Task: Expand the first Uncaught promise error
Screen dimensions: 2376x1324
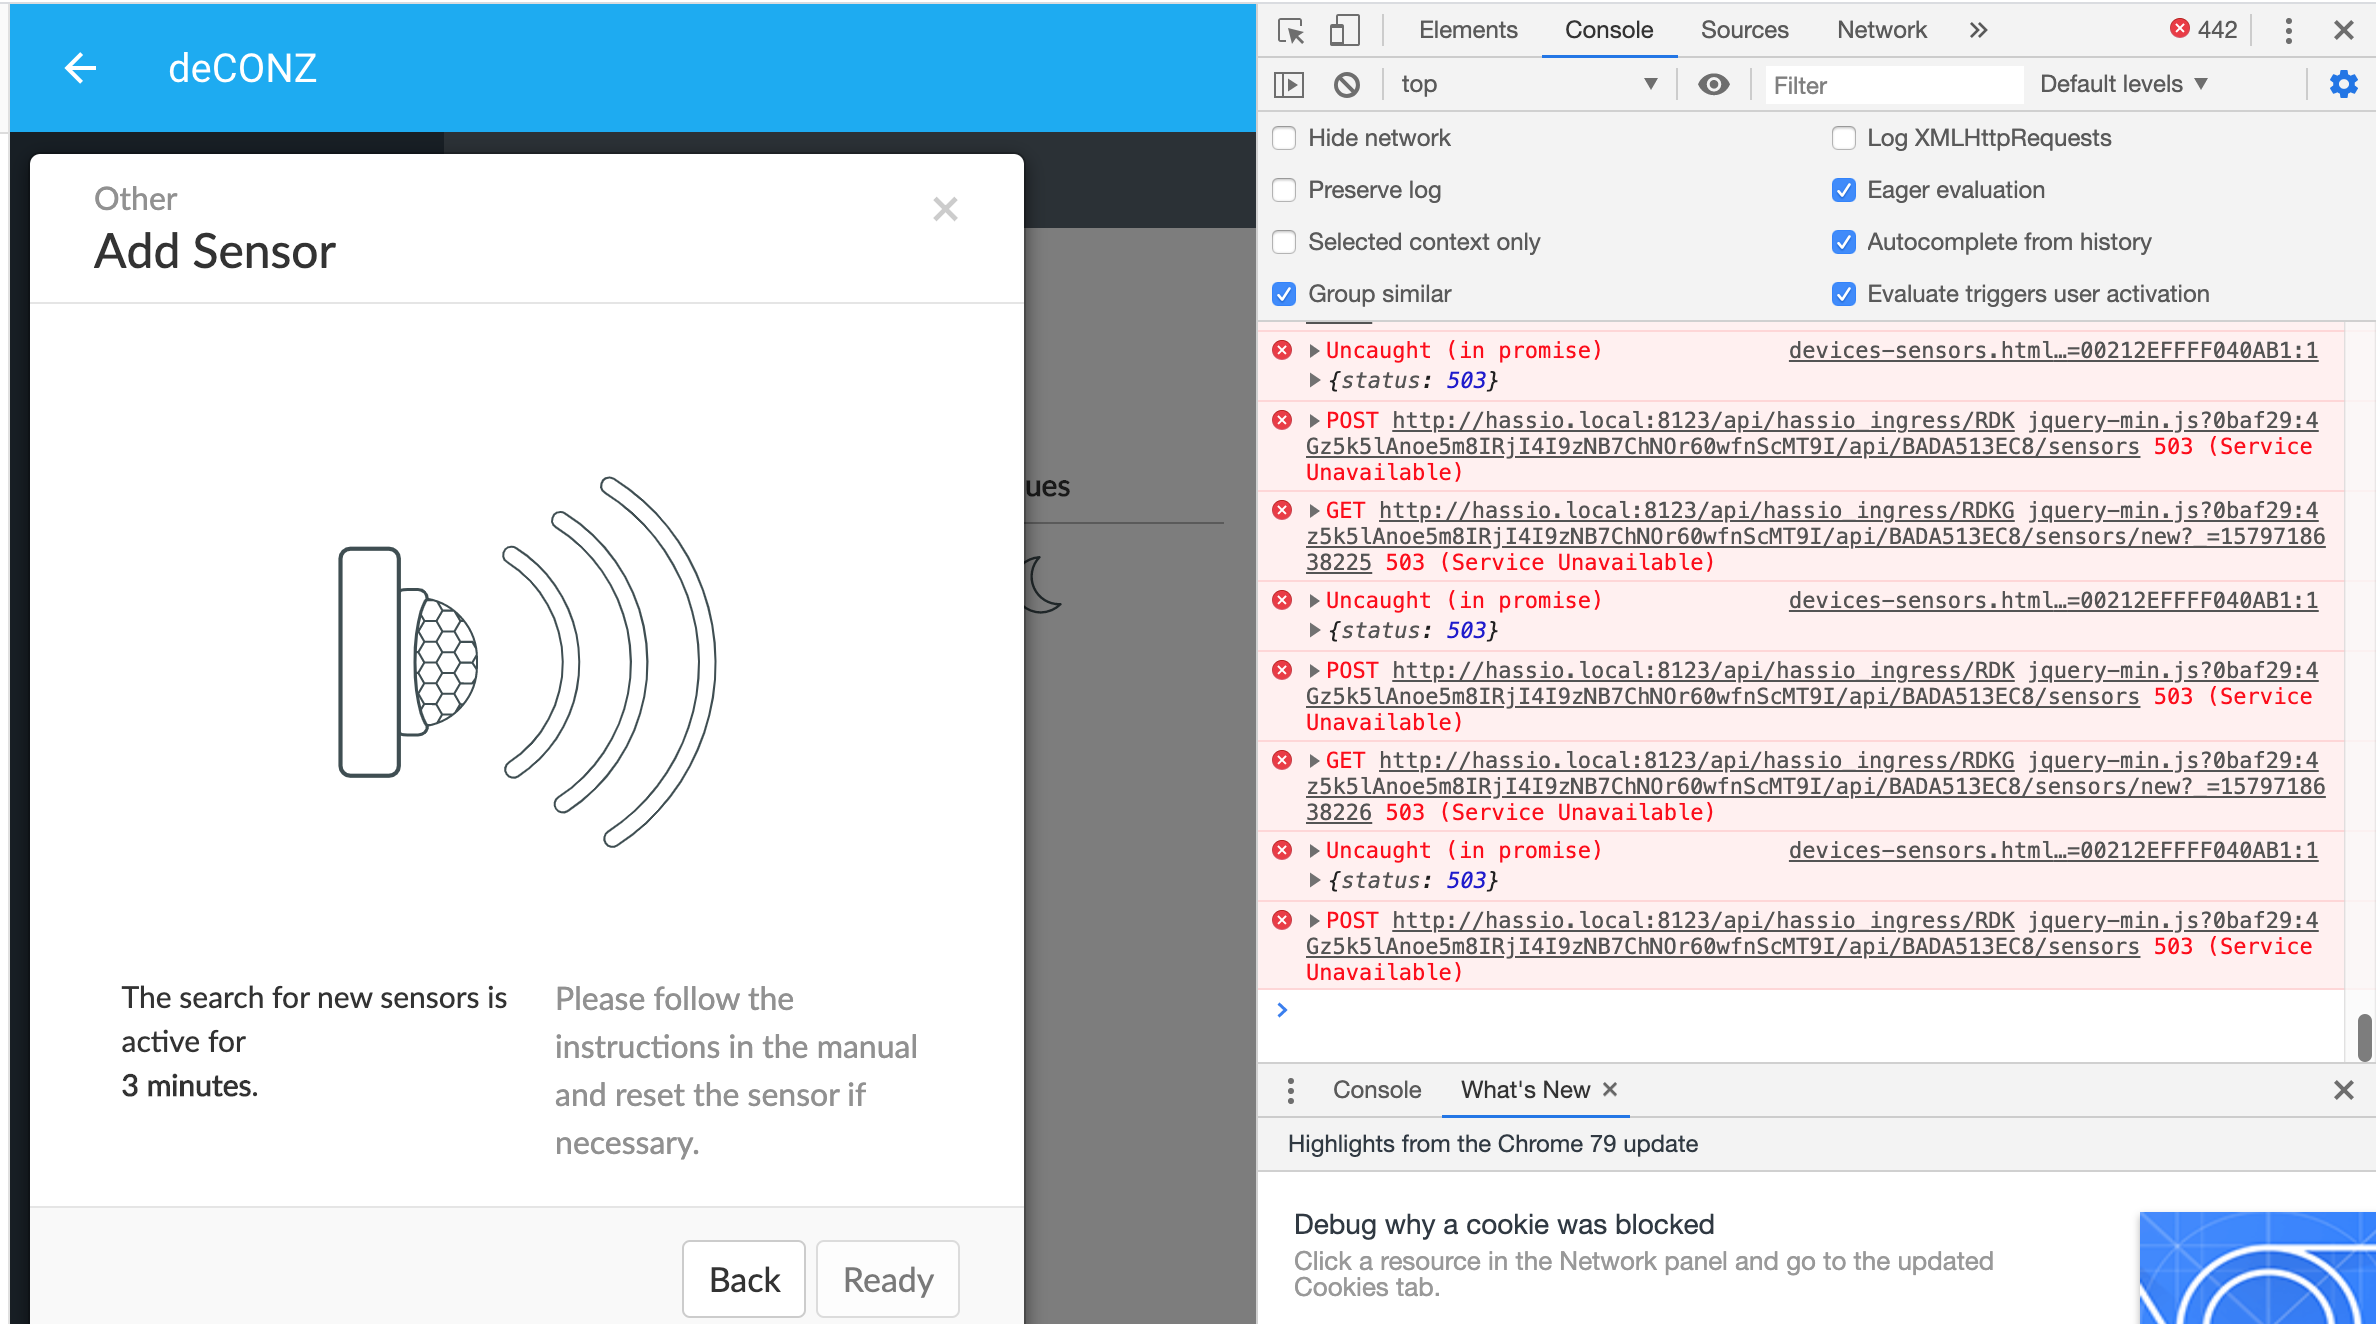Action: [1312, 350]
